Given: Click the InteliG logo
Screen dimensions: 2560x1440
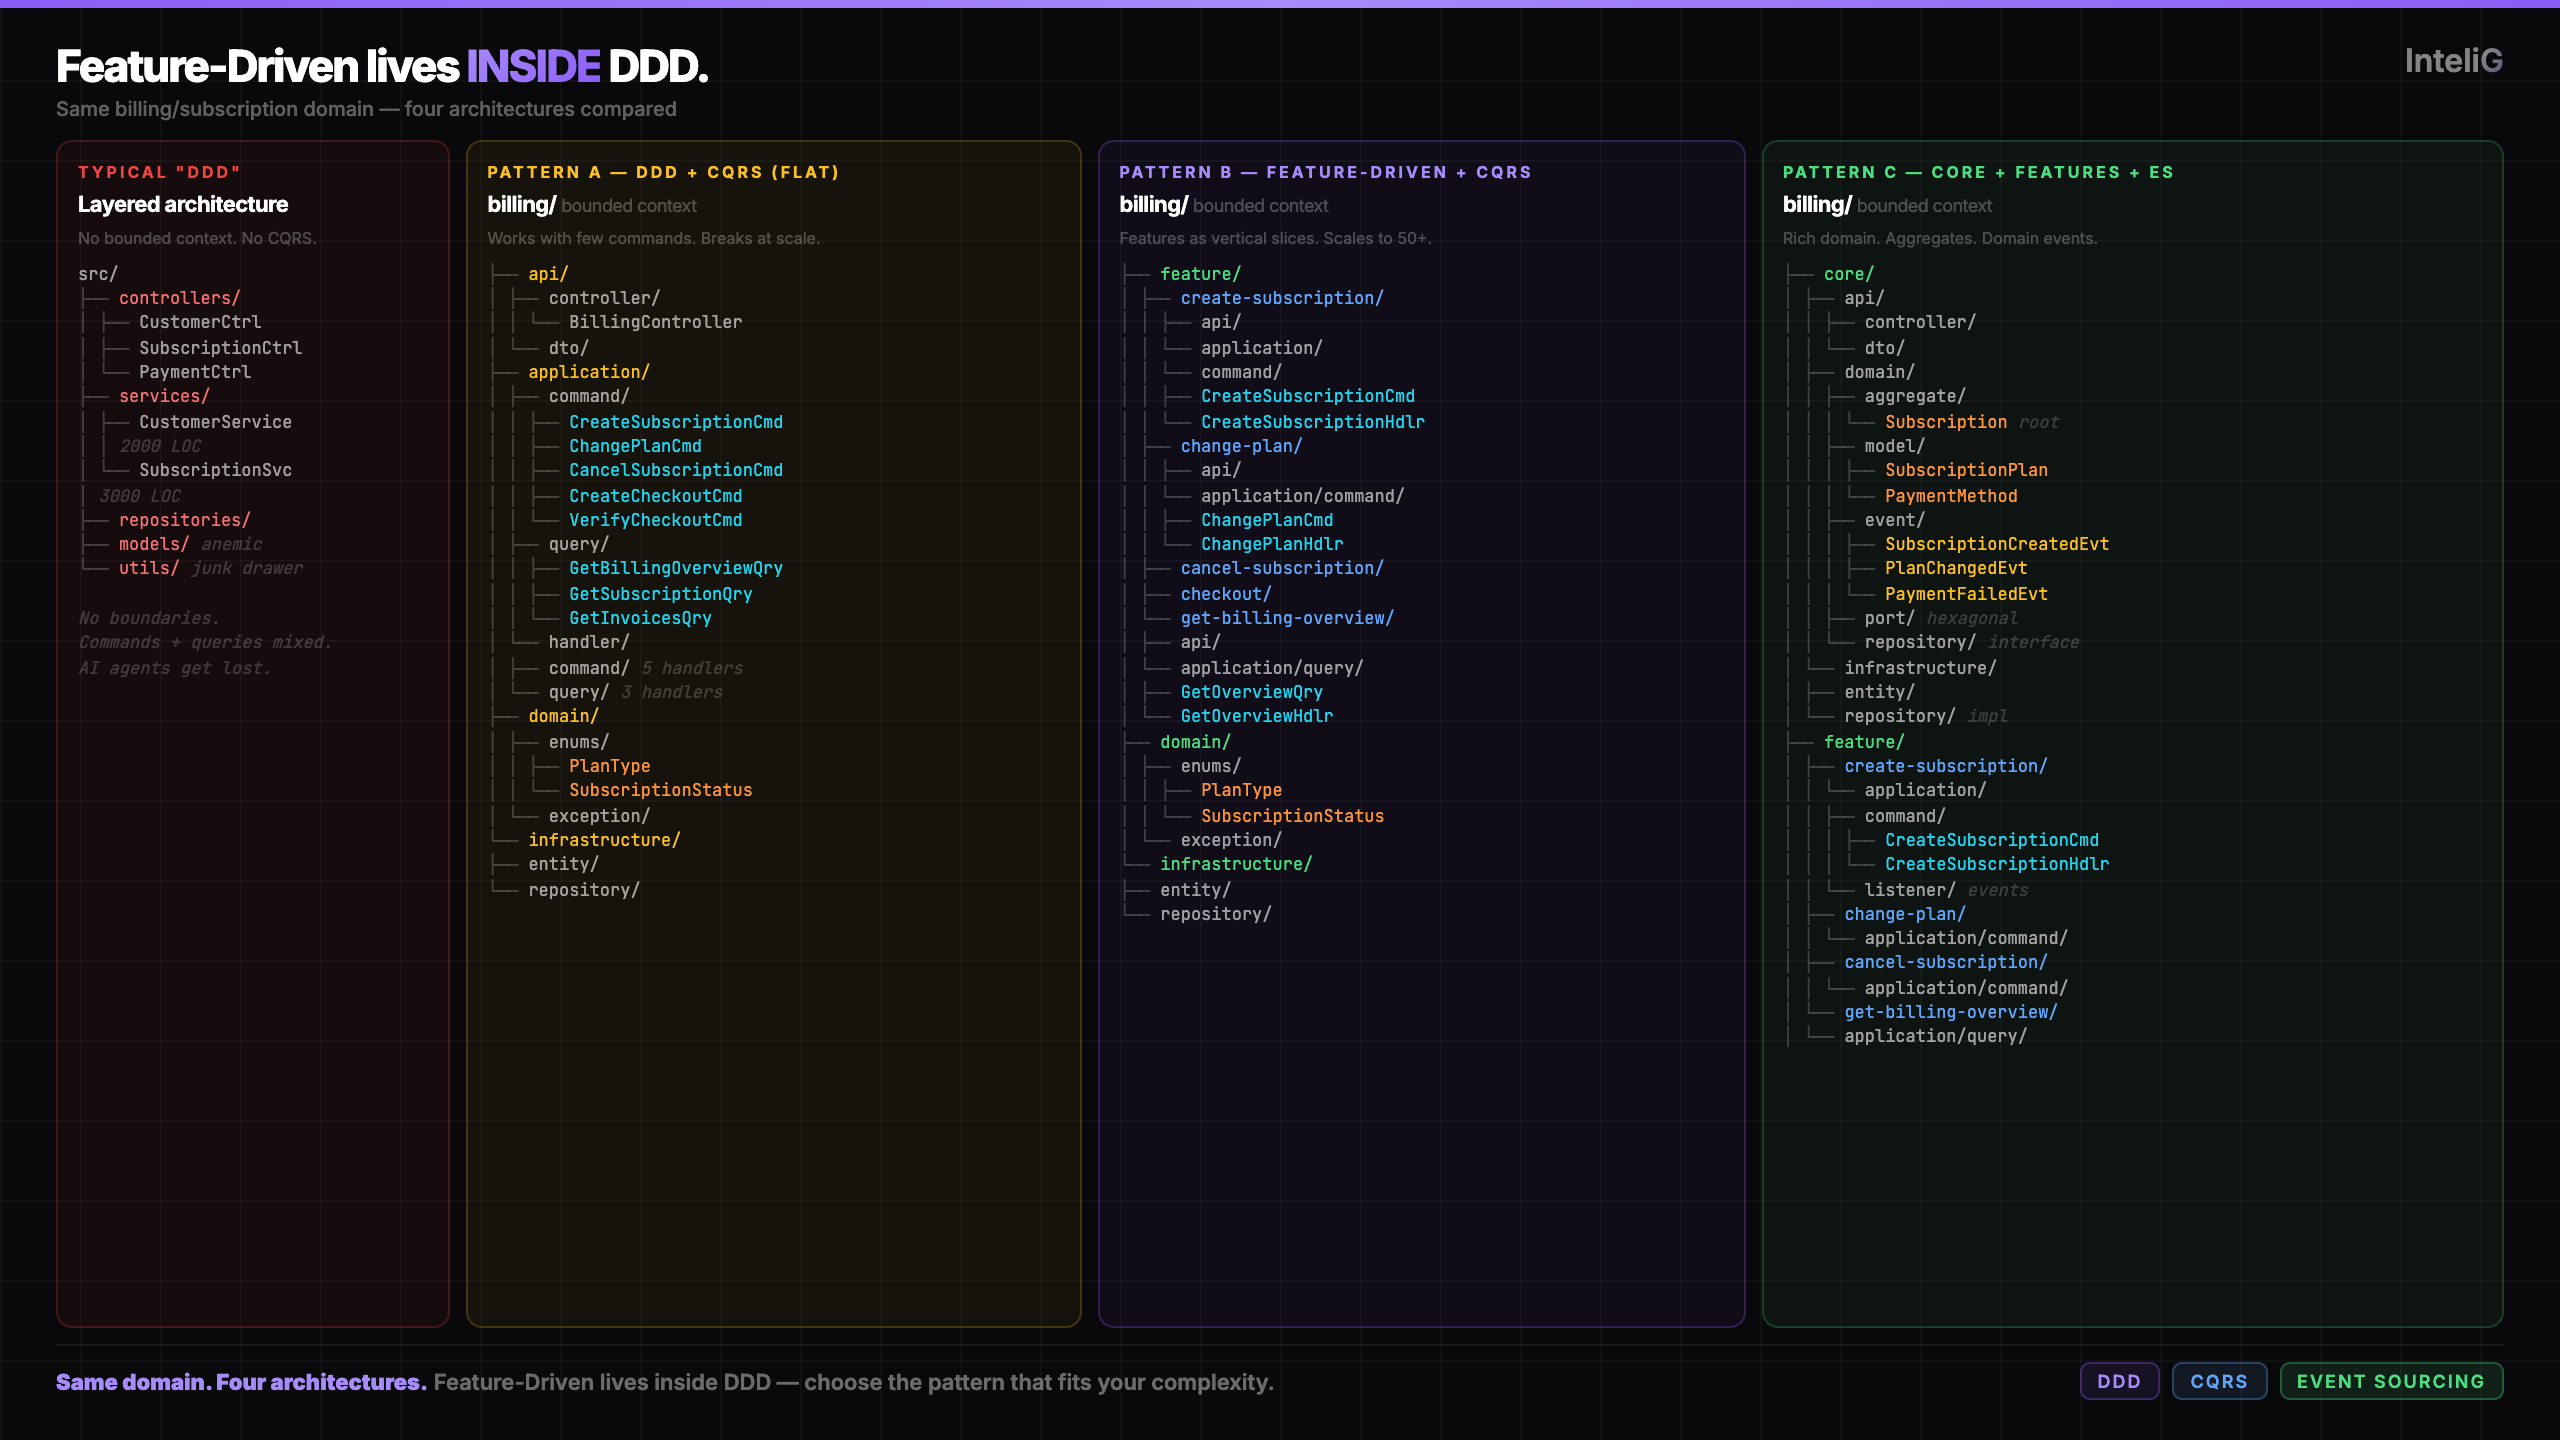Looking at the screenshot, I should tap(2452, 60).
